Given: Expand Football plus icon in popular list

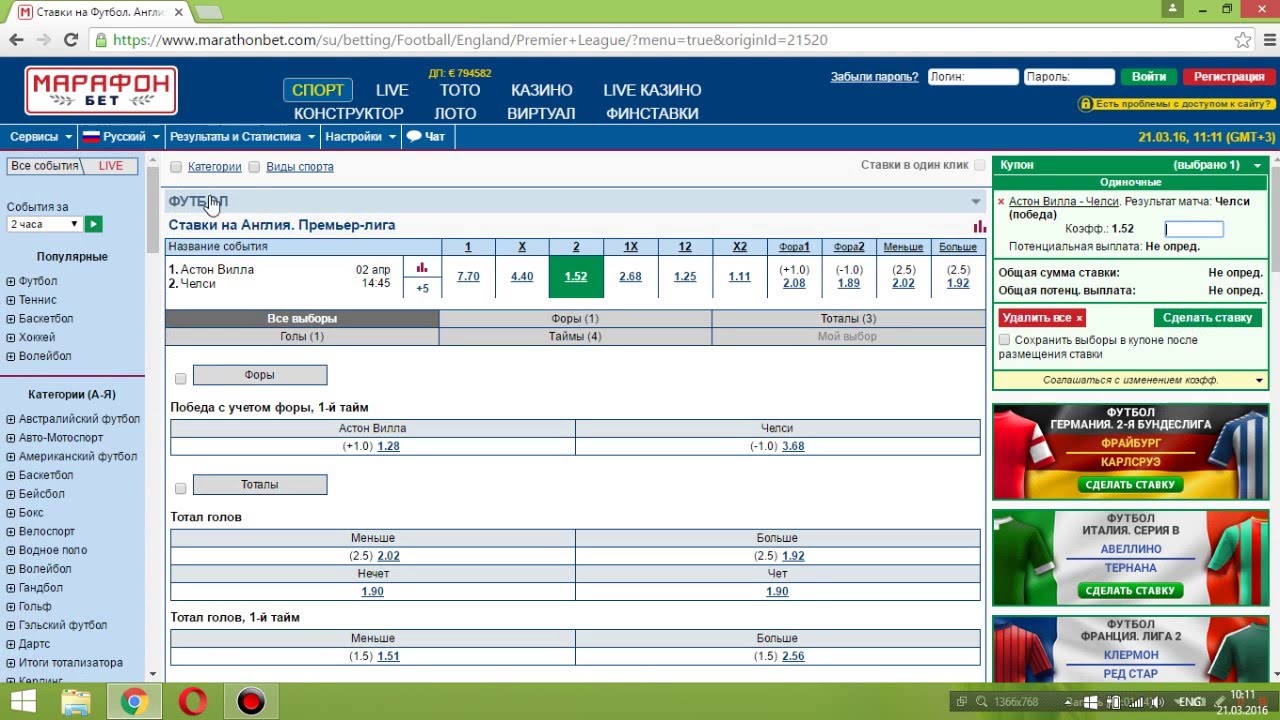Looking at the screenshot, I should tap(11, 282).
